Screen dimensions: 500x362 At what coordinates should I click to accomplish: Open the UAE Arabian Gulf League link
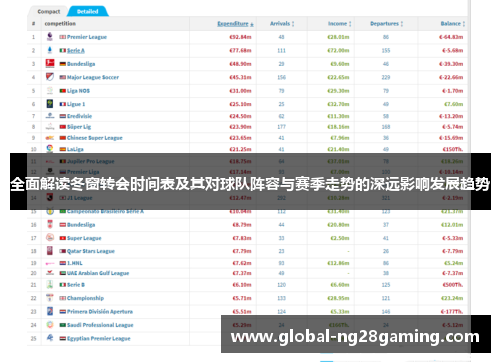coord(98,273)
